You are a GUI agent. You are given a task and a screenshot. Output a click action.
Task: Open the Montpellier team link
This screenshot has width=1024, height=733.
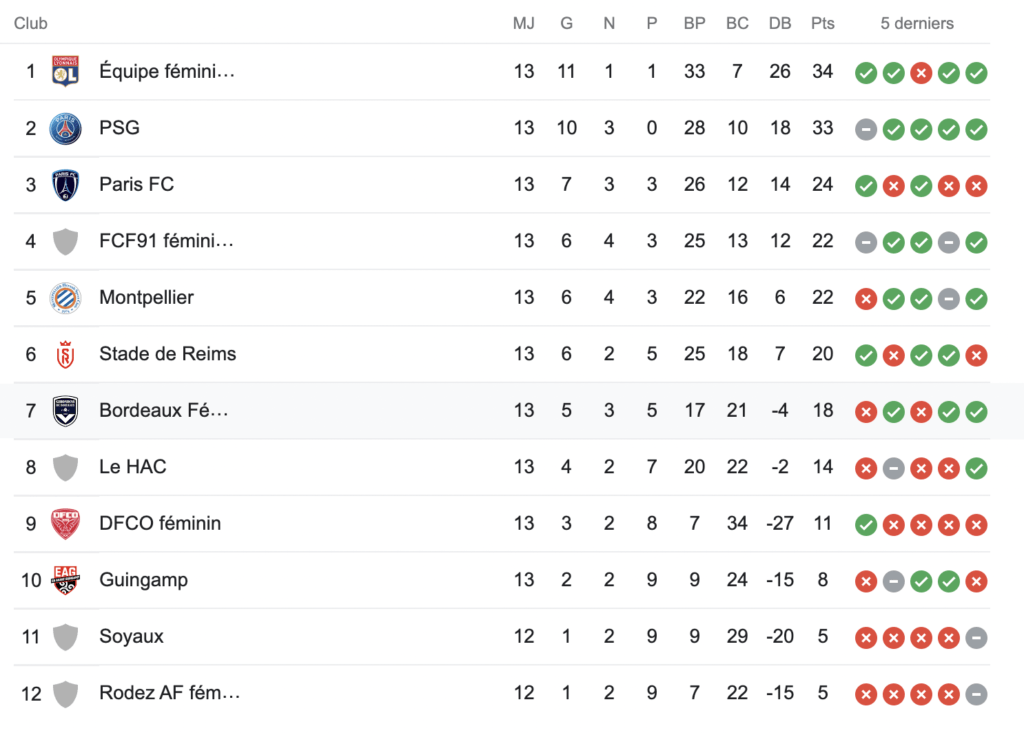[146, 297]
